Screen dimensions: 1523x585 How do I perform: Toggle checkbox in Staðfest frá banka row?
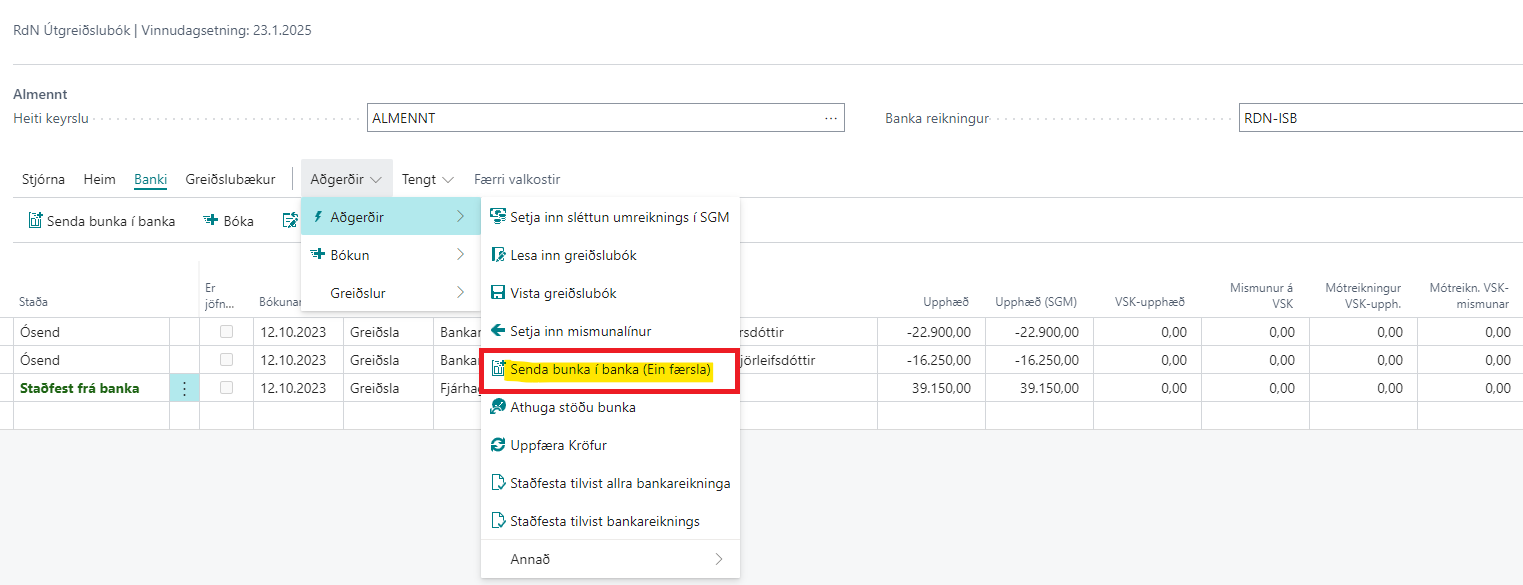click(x=227, y=388)
